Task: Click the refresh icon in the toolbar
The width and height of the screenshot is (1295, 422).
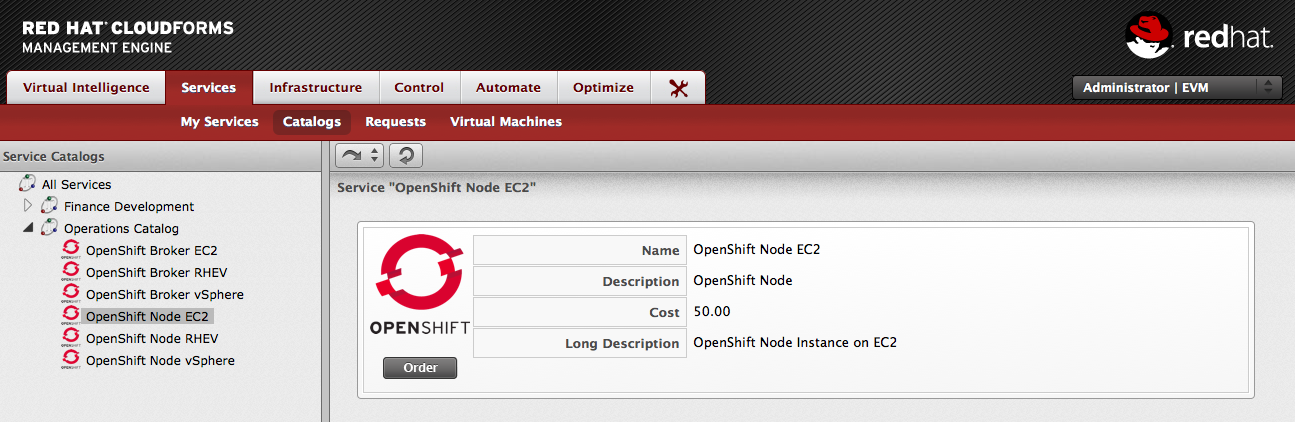Action: [405, 155]
